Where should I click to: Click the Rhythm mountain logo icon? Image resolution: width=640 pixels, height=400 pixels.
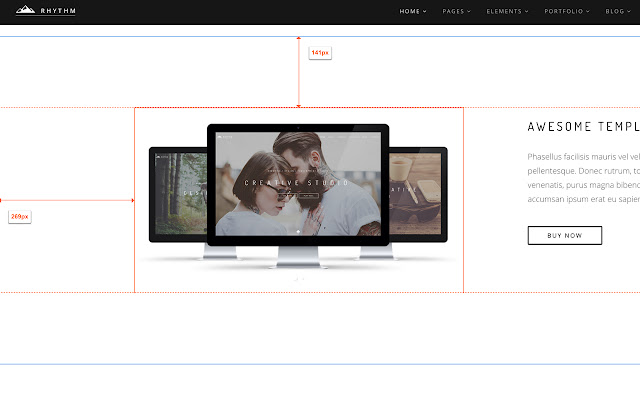[24, 12]
